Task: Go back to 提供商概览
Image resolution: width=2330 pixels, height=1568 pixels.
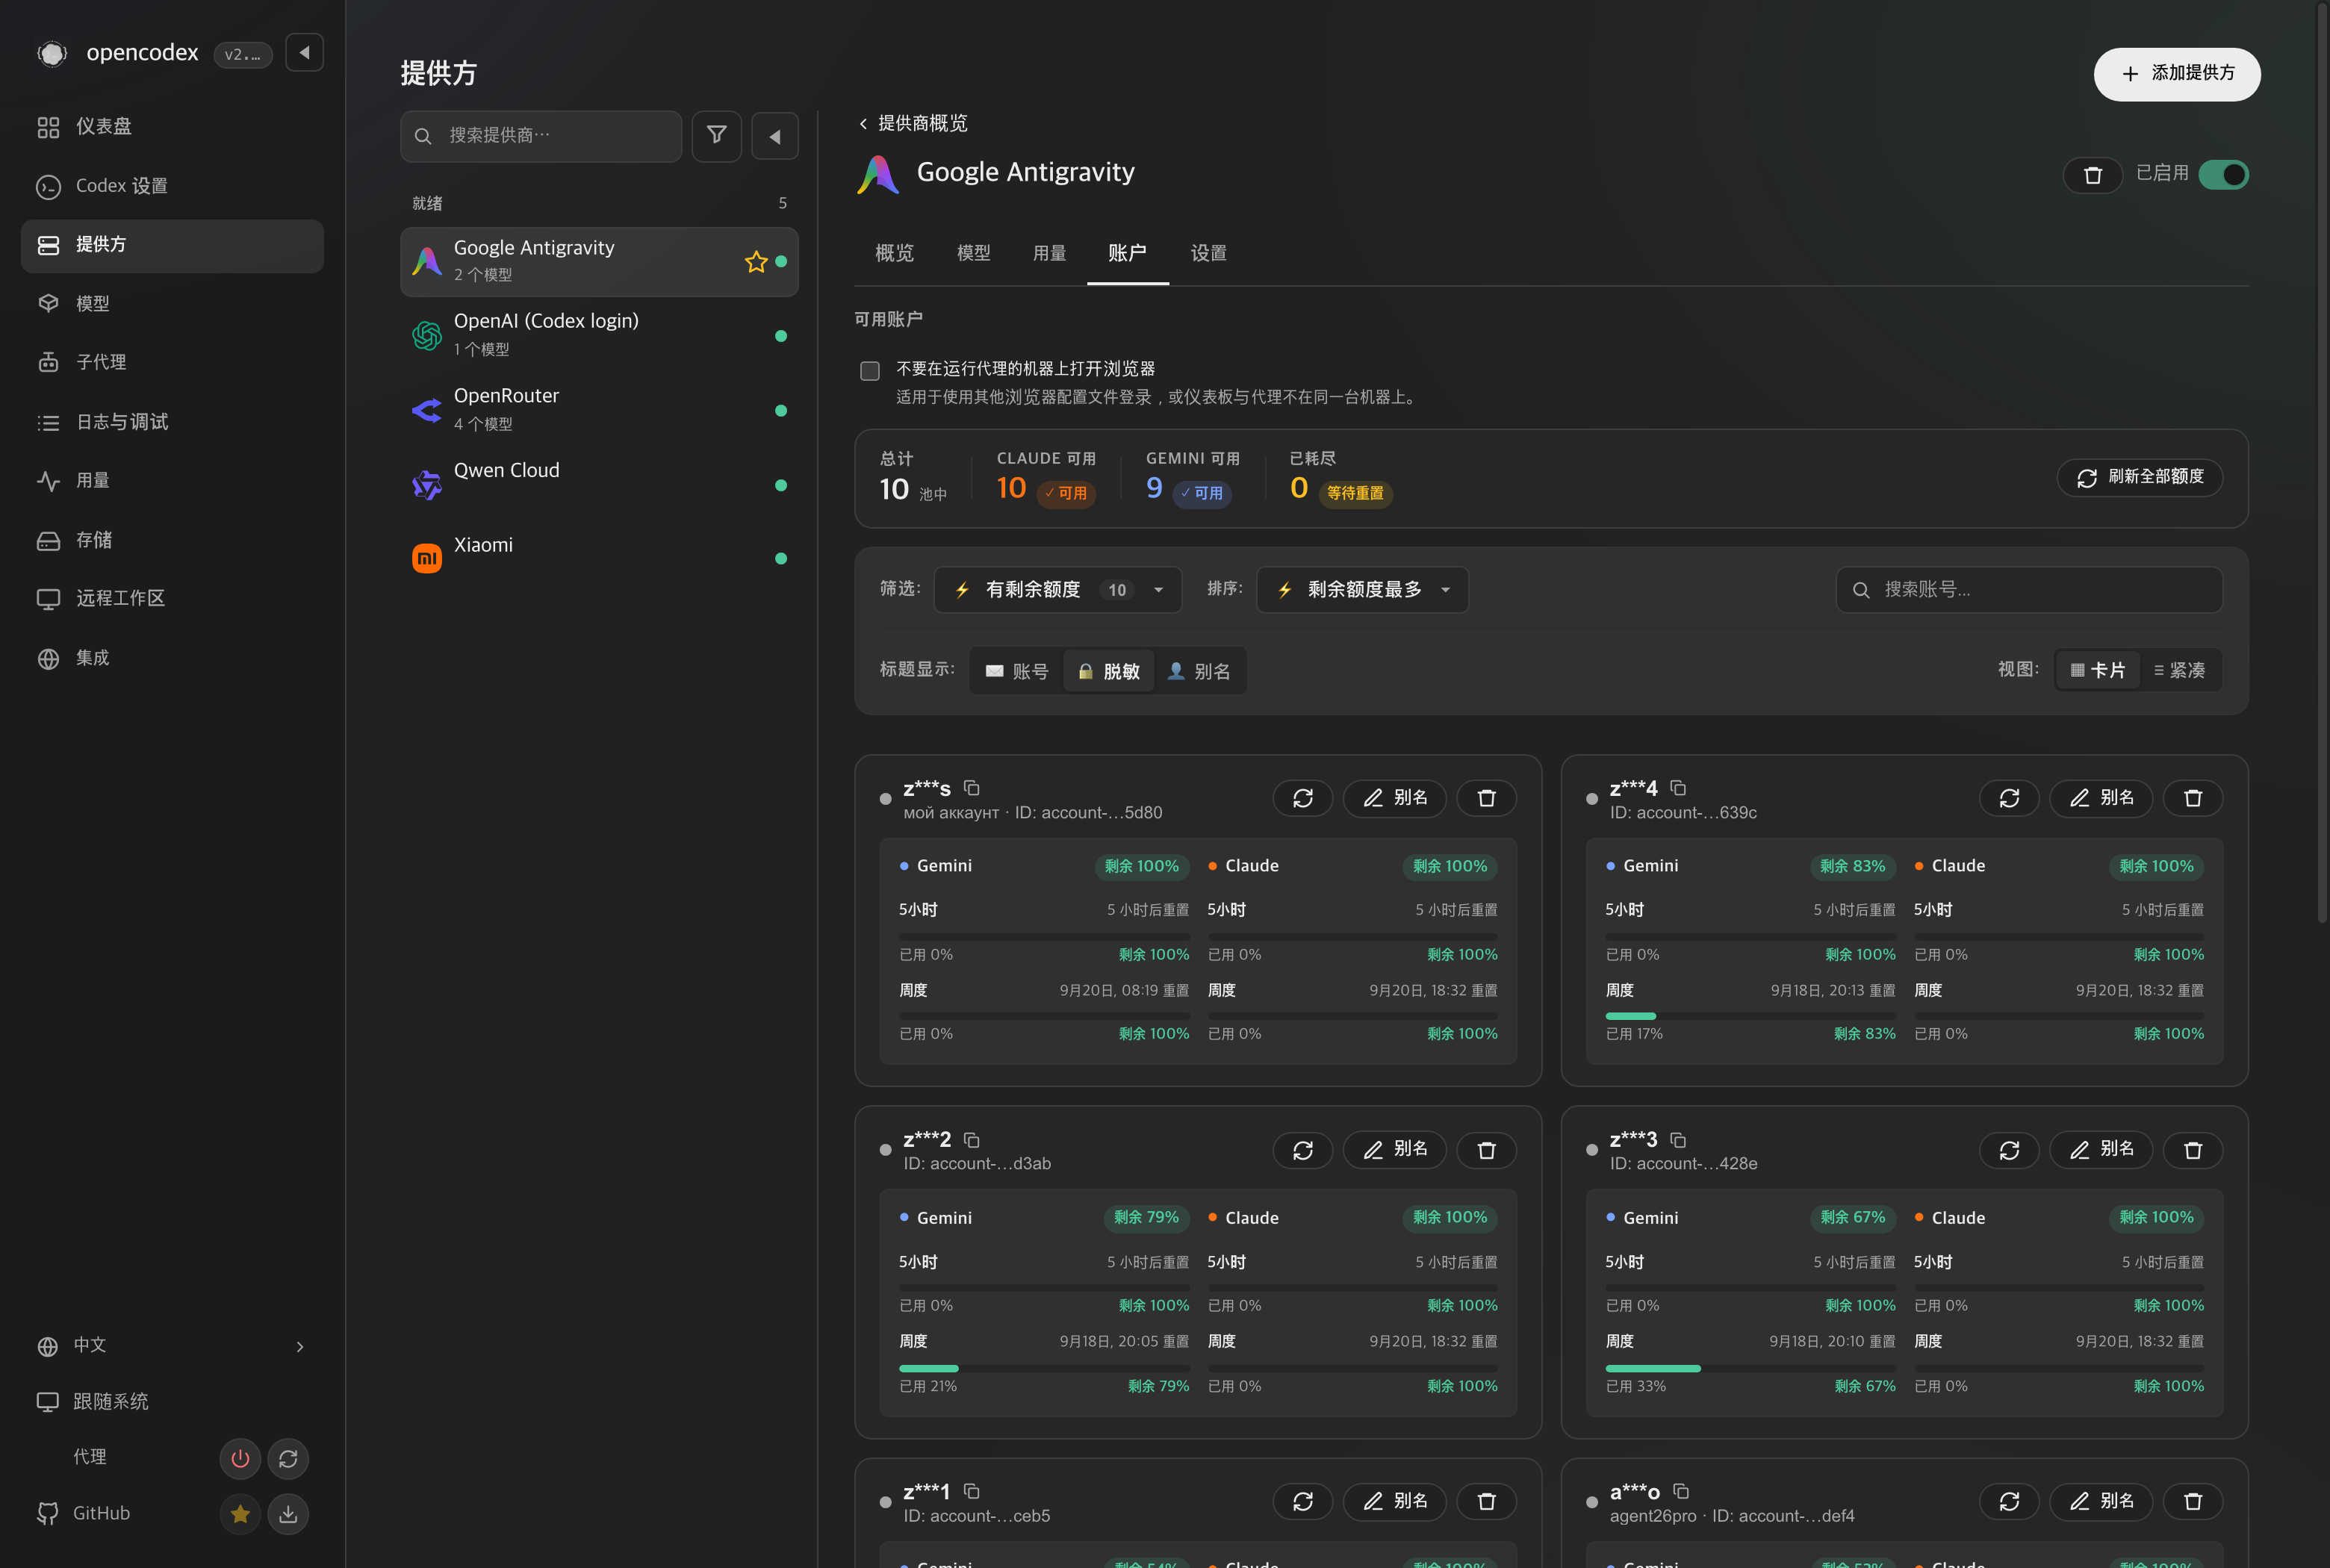Action: tap(912, 123)
